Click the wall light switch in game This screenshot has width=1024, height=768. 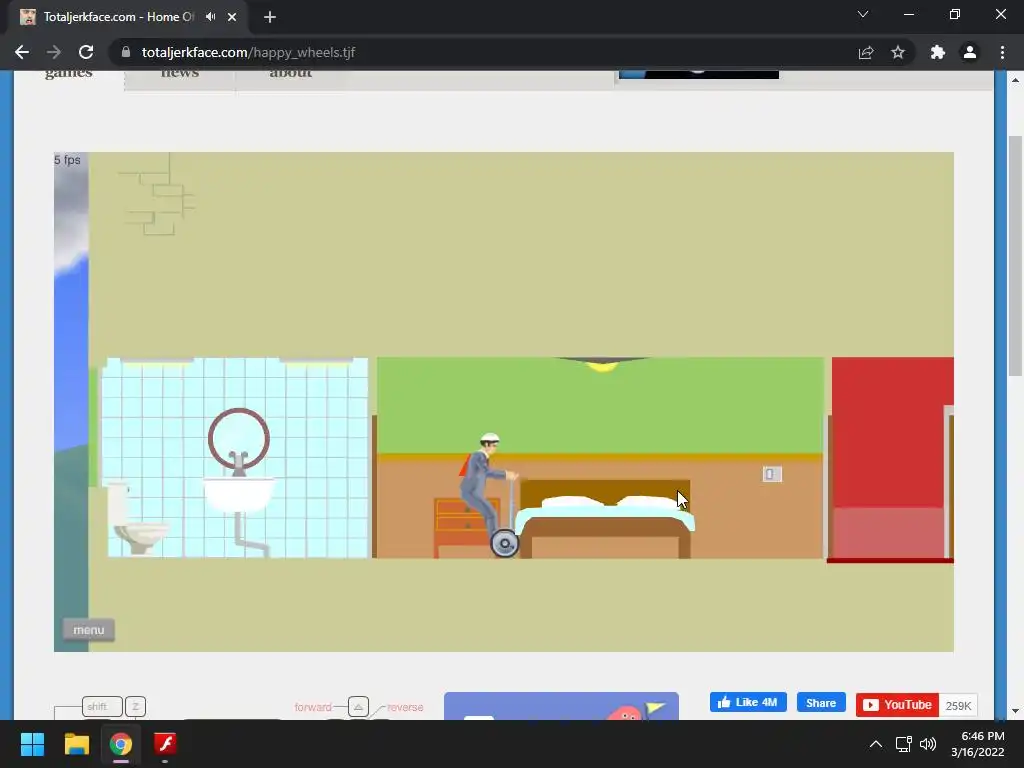tap(772, 474)
